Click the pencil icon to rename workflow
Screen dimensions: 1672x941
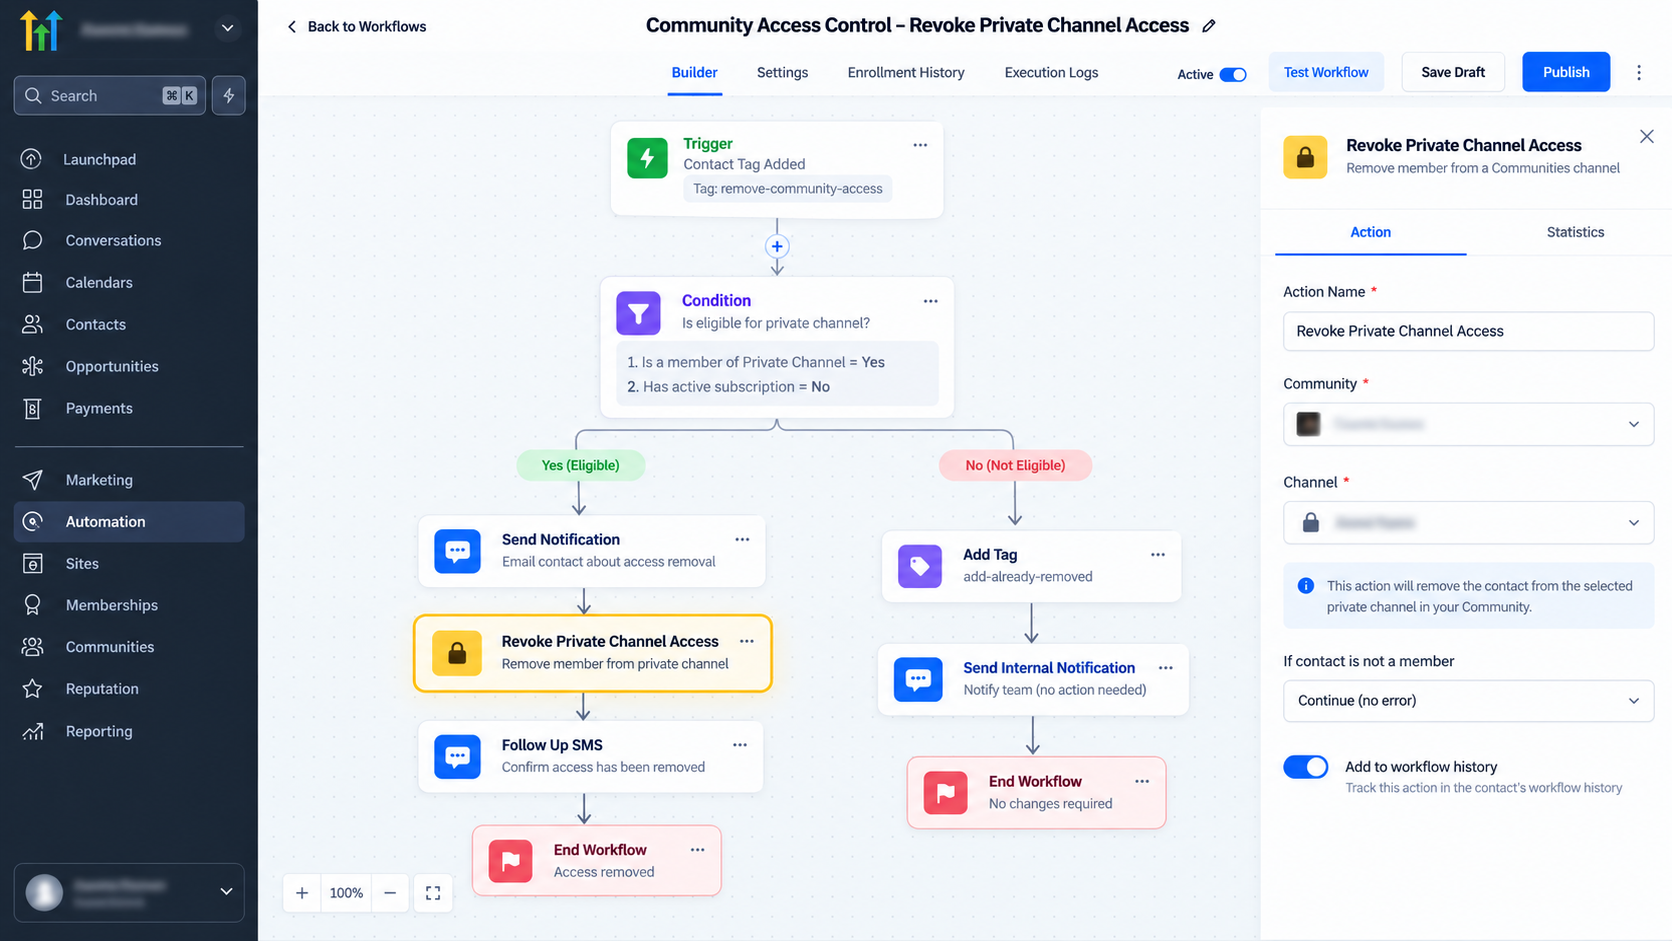1209,26
